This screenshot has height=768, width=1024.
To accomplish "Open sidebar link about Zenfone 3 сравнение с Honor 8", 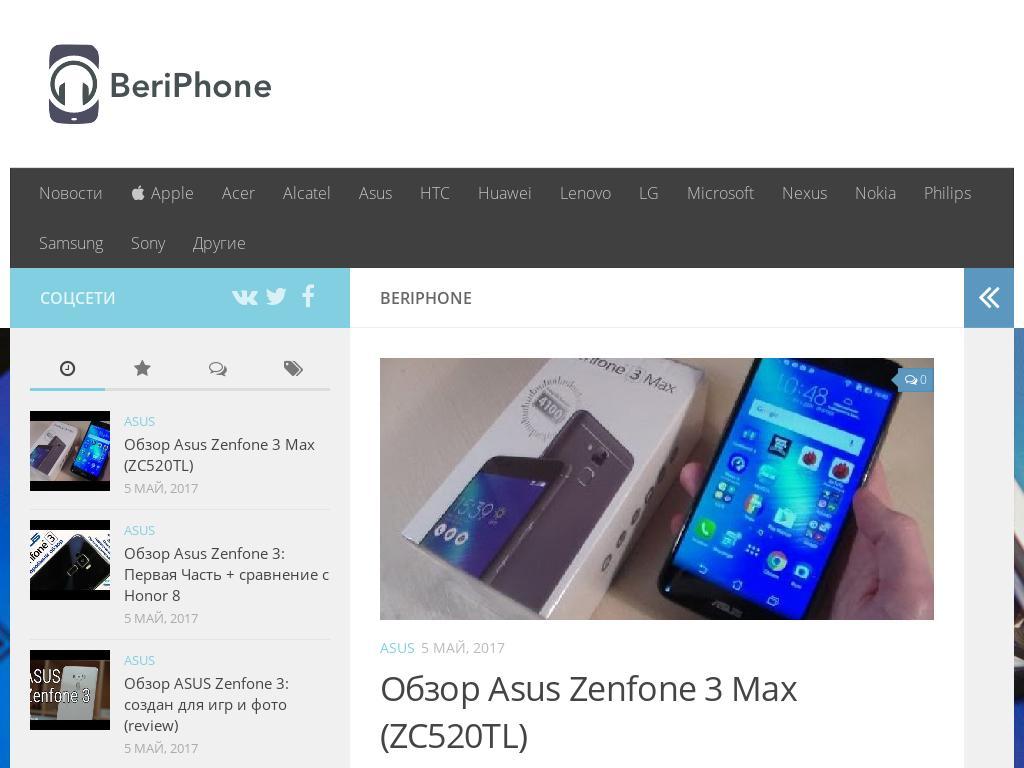I will (x=227, y=574).
